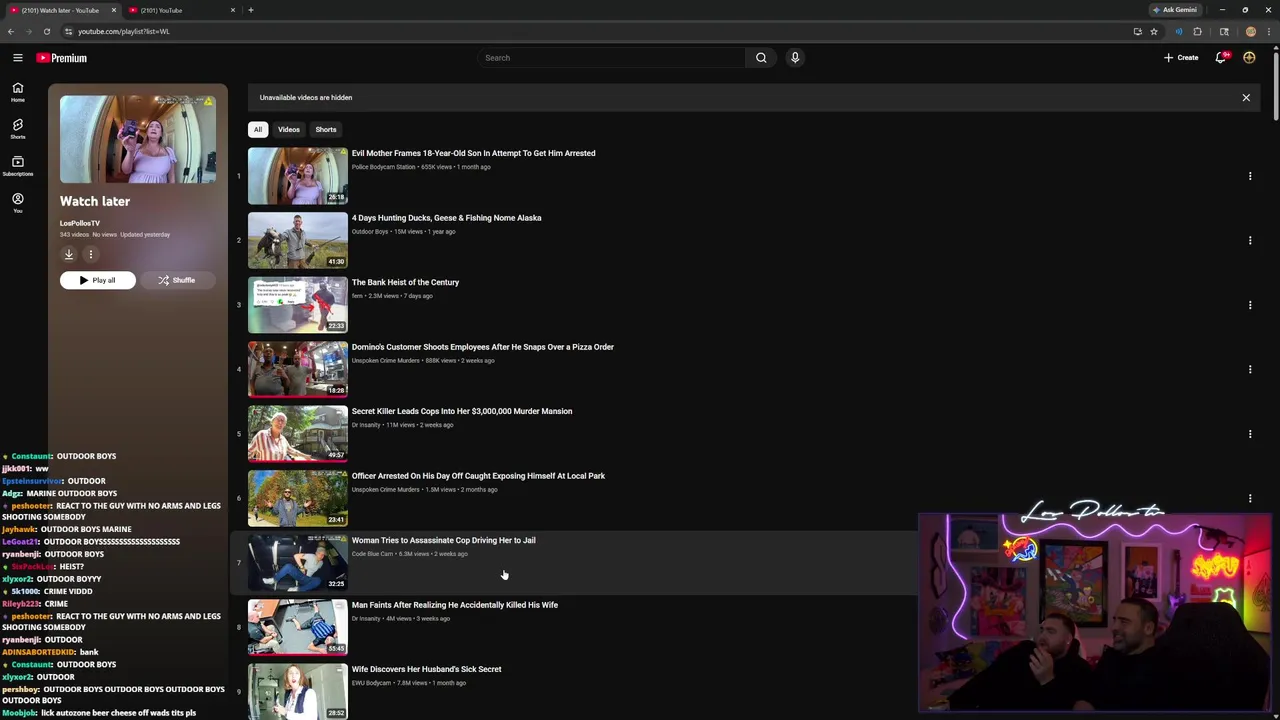The image size is (1280, 720).
Task: Click the install app icon in address bar
Action: (x=1138, y=31)
